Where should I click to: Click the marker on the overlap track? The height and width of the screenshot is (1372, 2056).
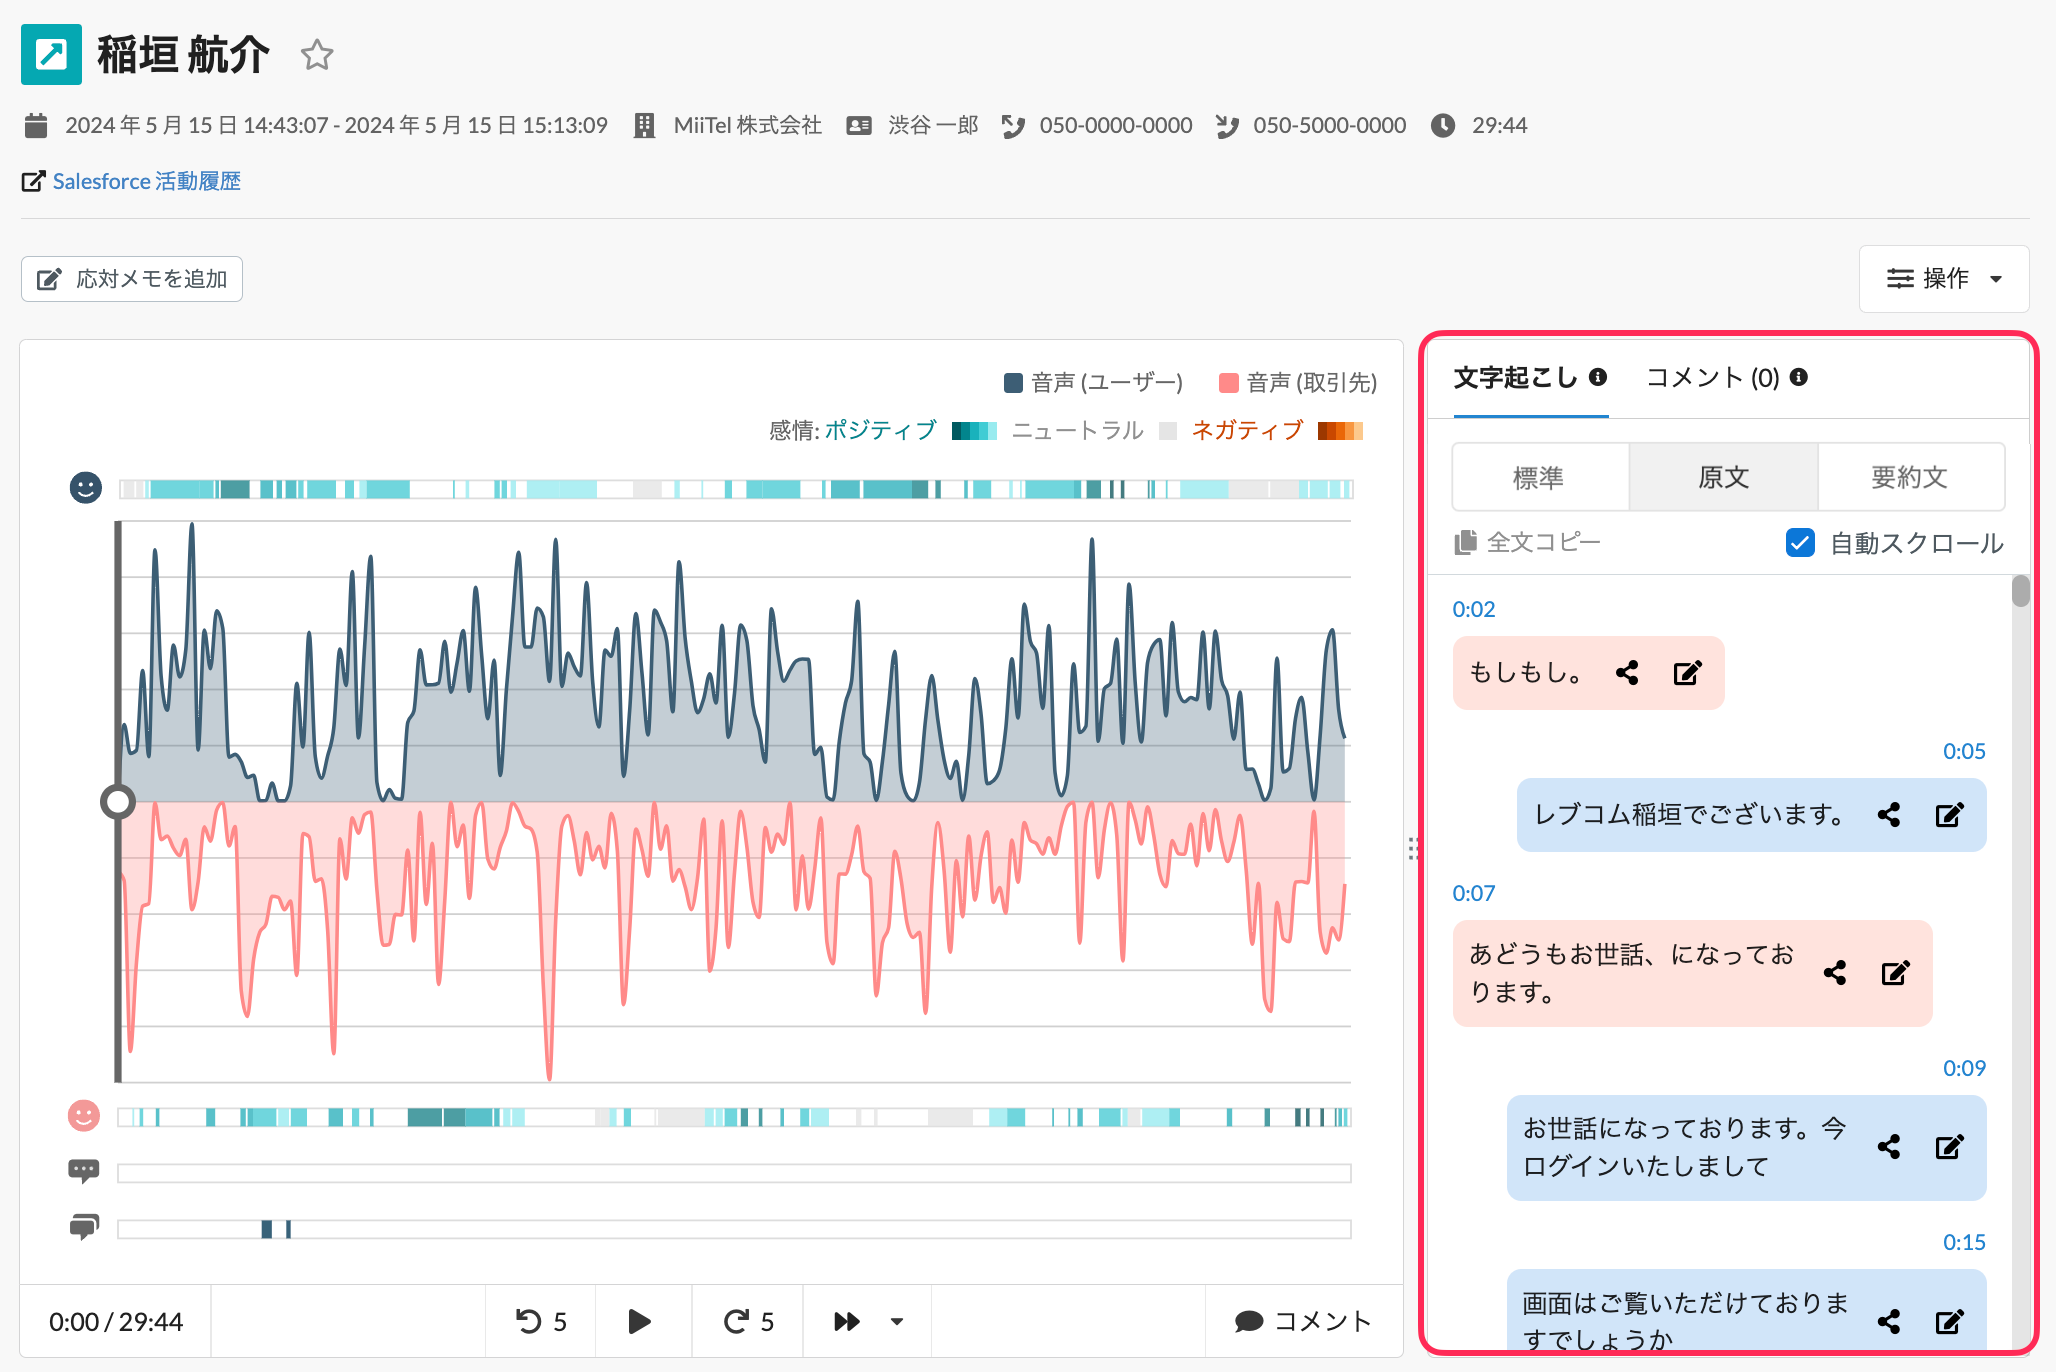[267, 1229]
